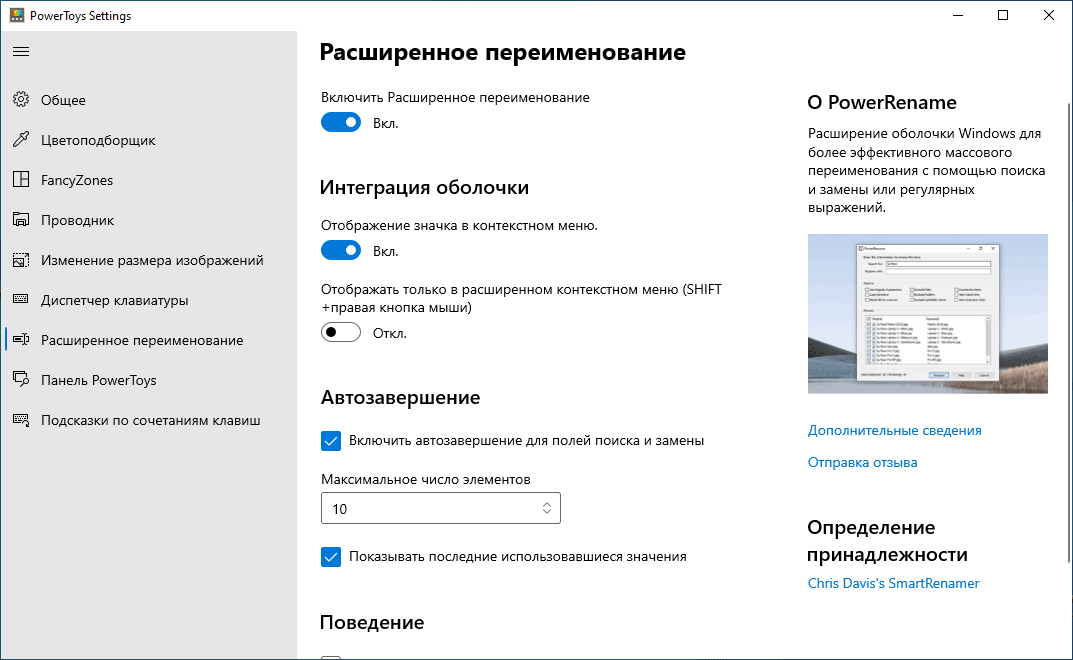The image size is (1073, 660).
Task: Click the Поведение section heading
Action: tap(372, 622)
